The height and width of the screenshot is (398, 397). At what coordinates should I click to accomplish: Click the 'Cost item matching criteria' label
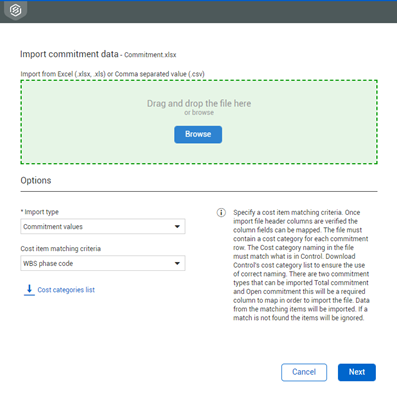[x=61, y=249]
